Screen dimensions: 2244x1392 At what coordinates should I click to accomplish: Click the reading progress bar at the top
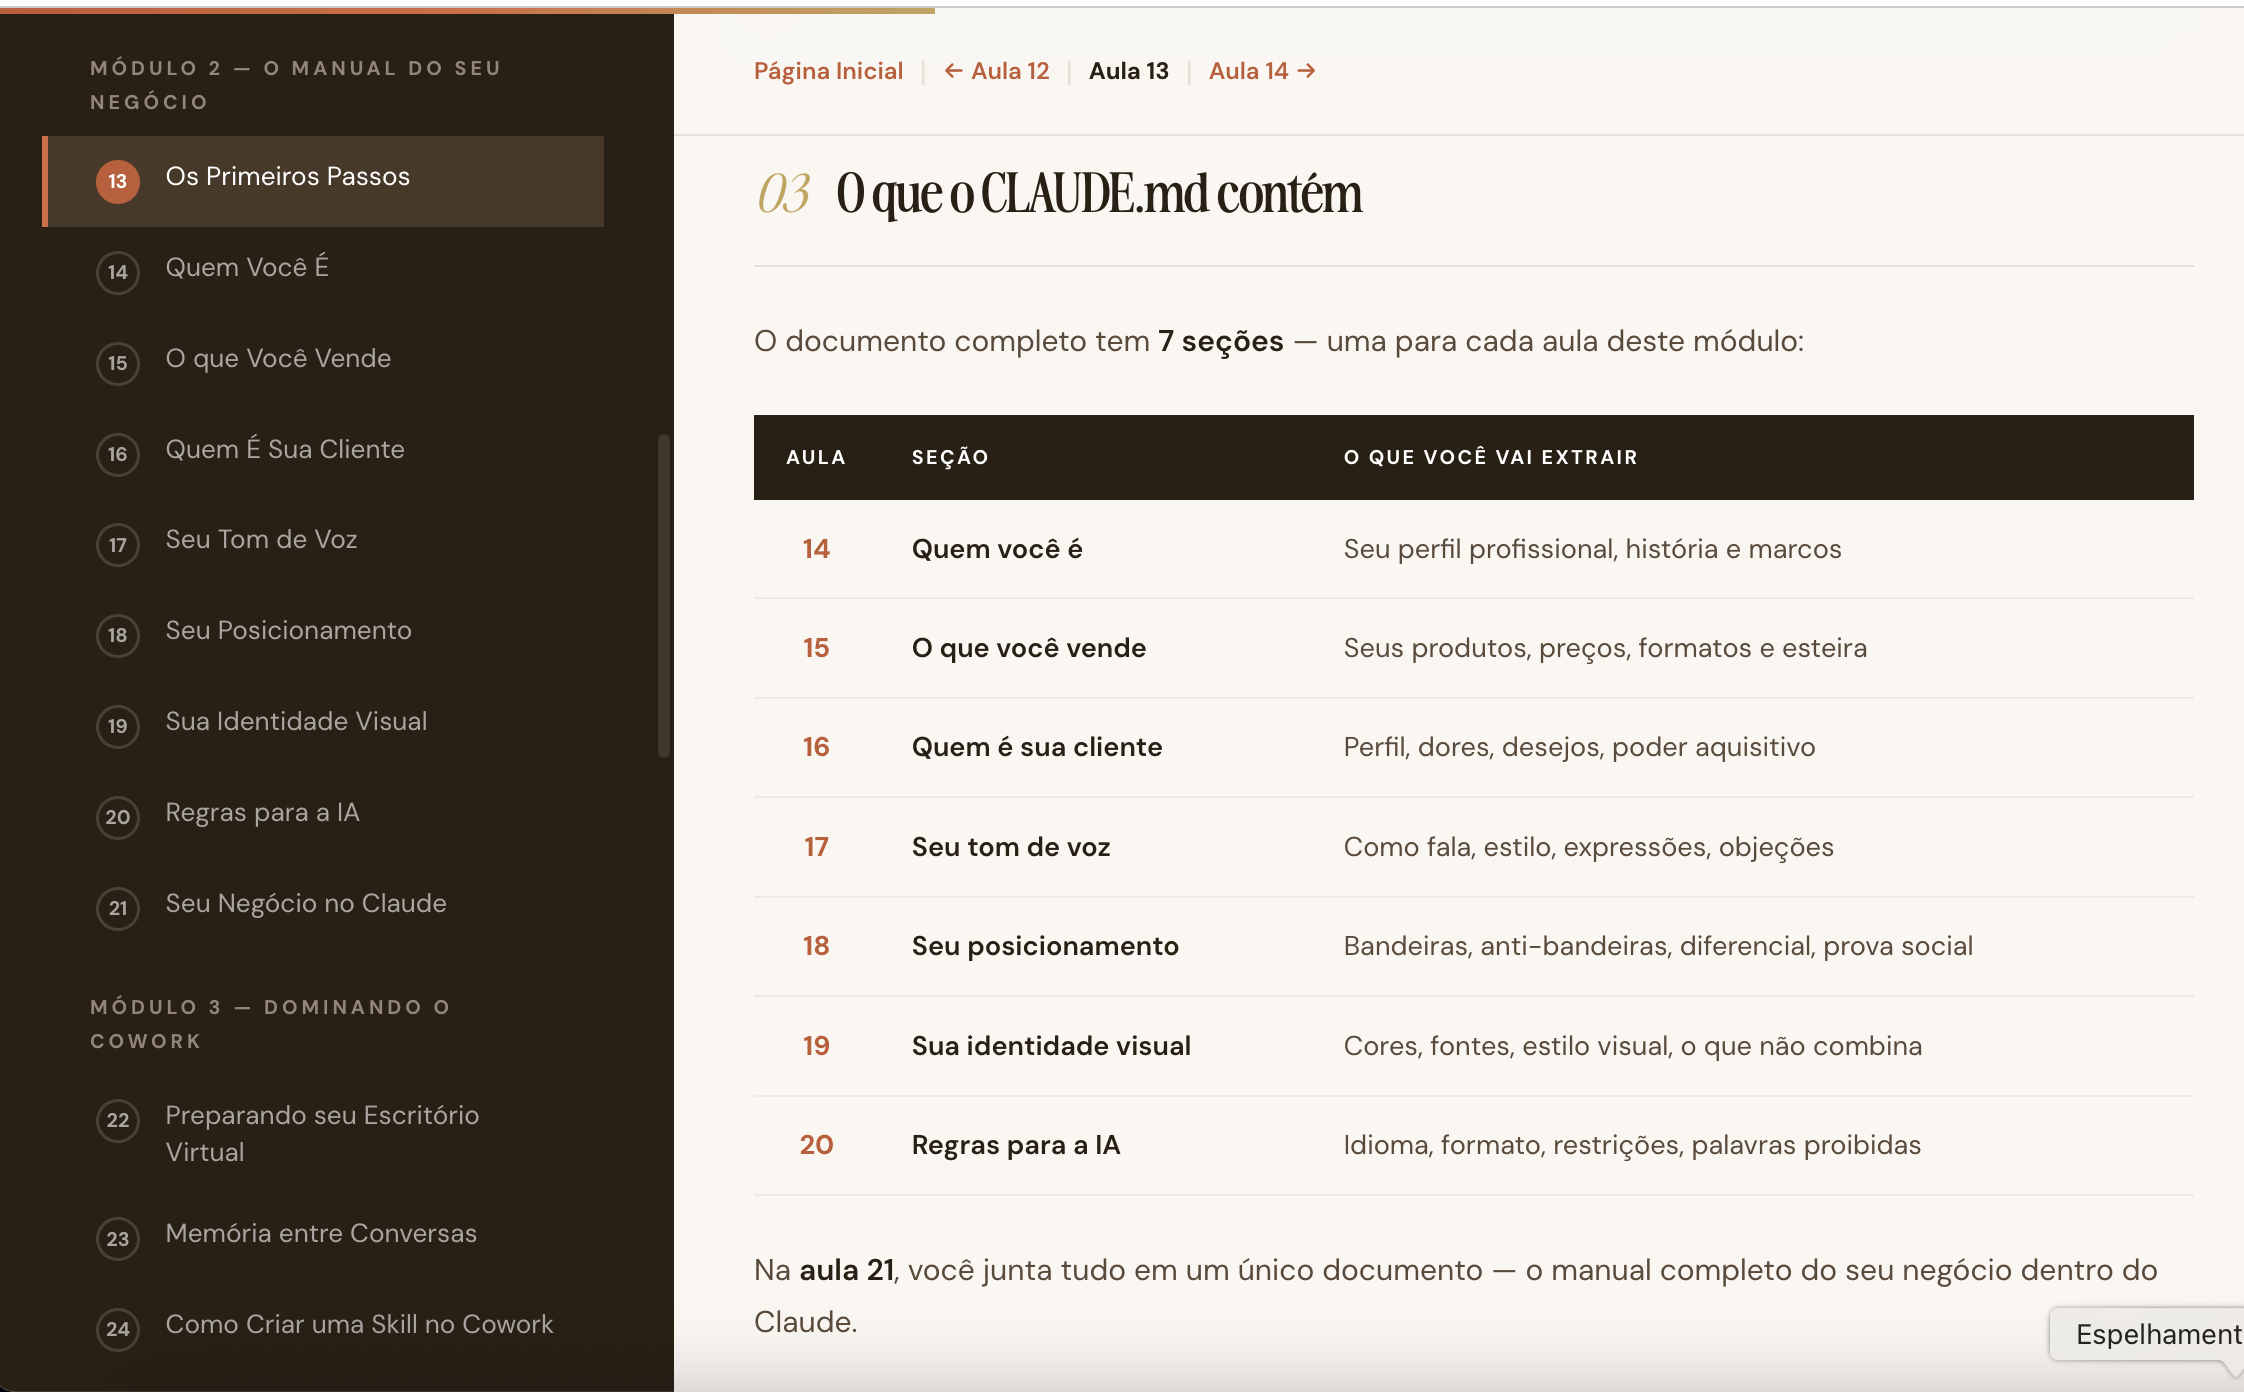[x=467, y=10]
